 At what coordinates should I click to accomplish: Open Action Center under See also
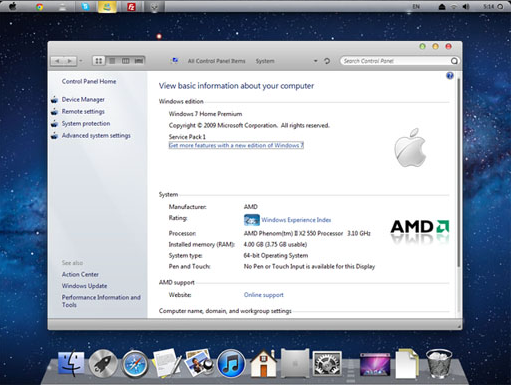tap(80, 274)
